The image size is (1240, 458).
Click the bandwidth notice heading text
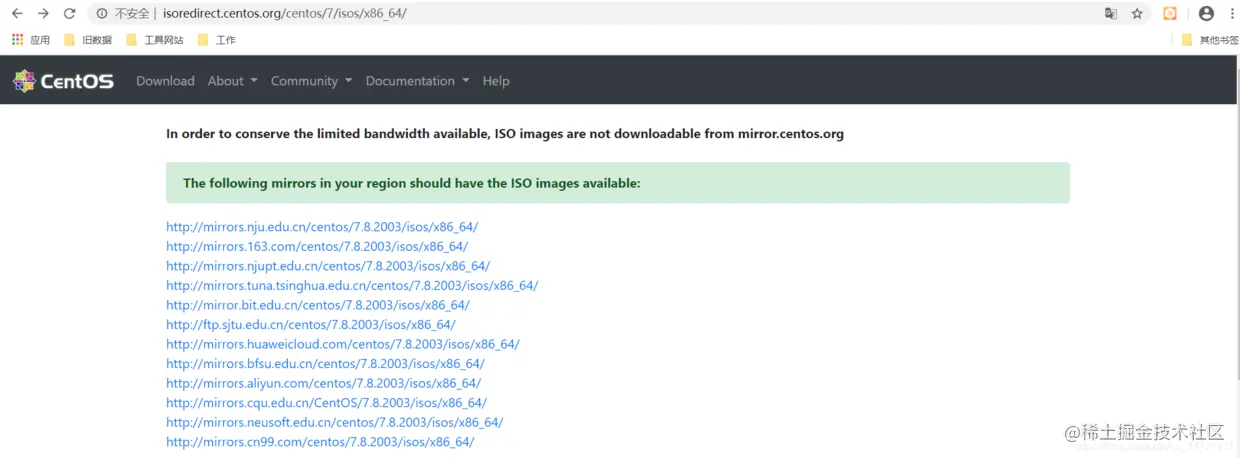coord(505,133)
